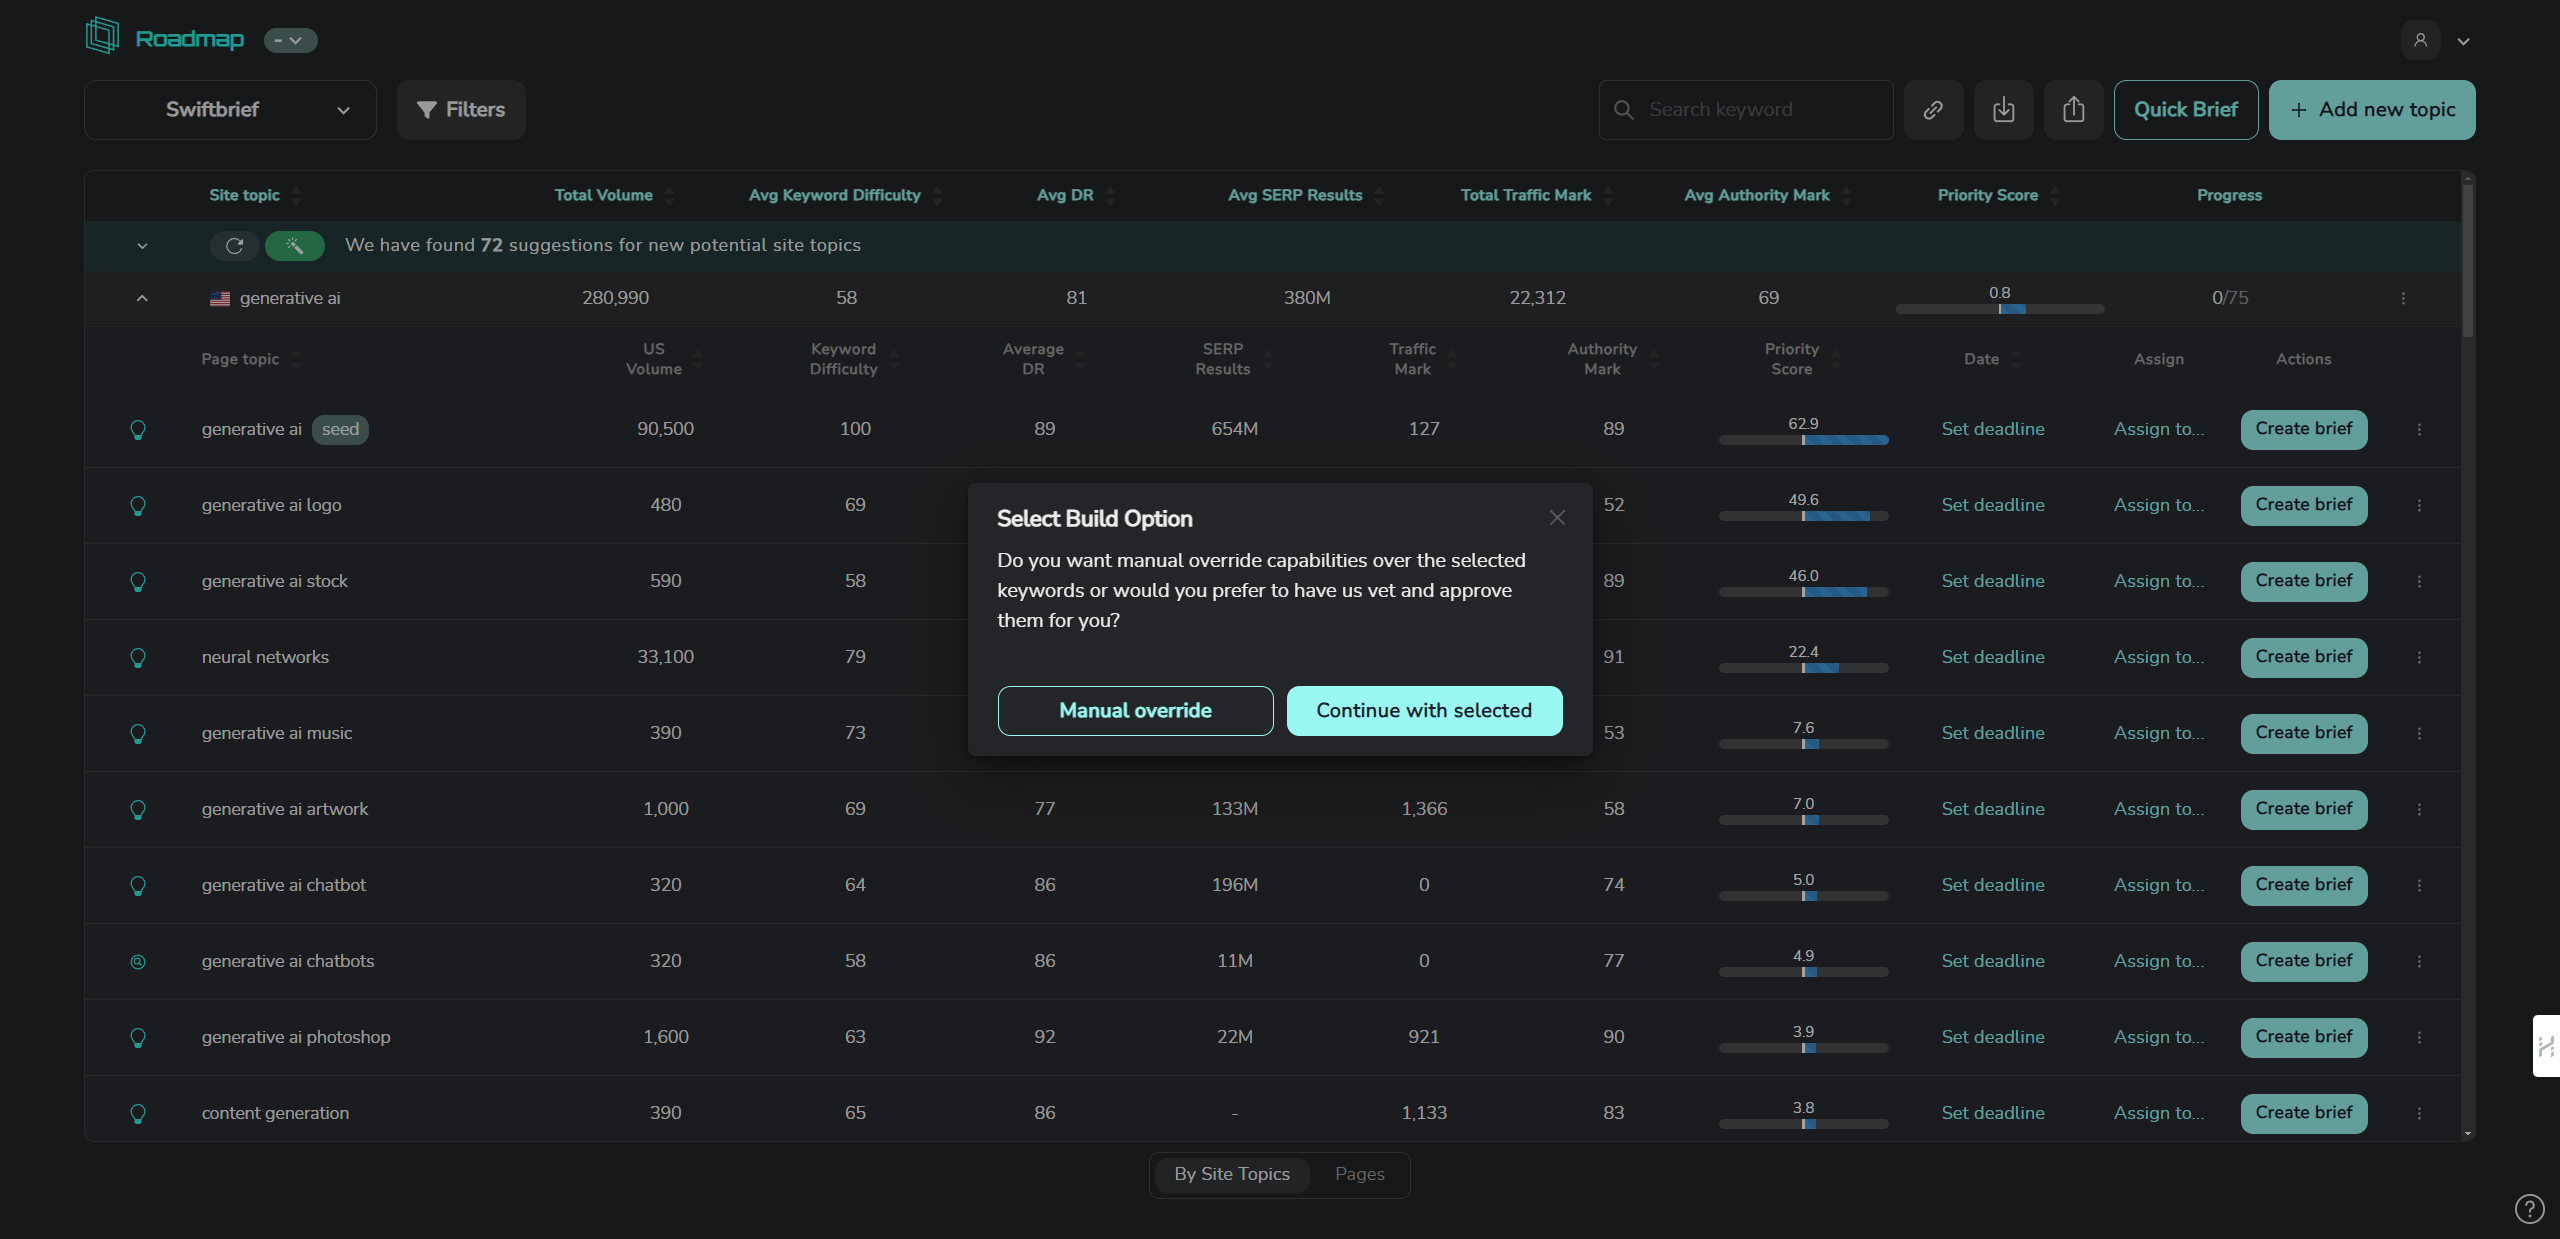The height and width of the screenshot is (1239, 2560).
Task: Click the table vertical scrollbar
Action: (2468, 260)
